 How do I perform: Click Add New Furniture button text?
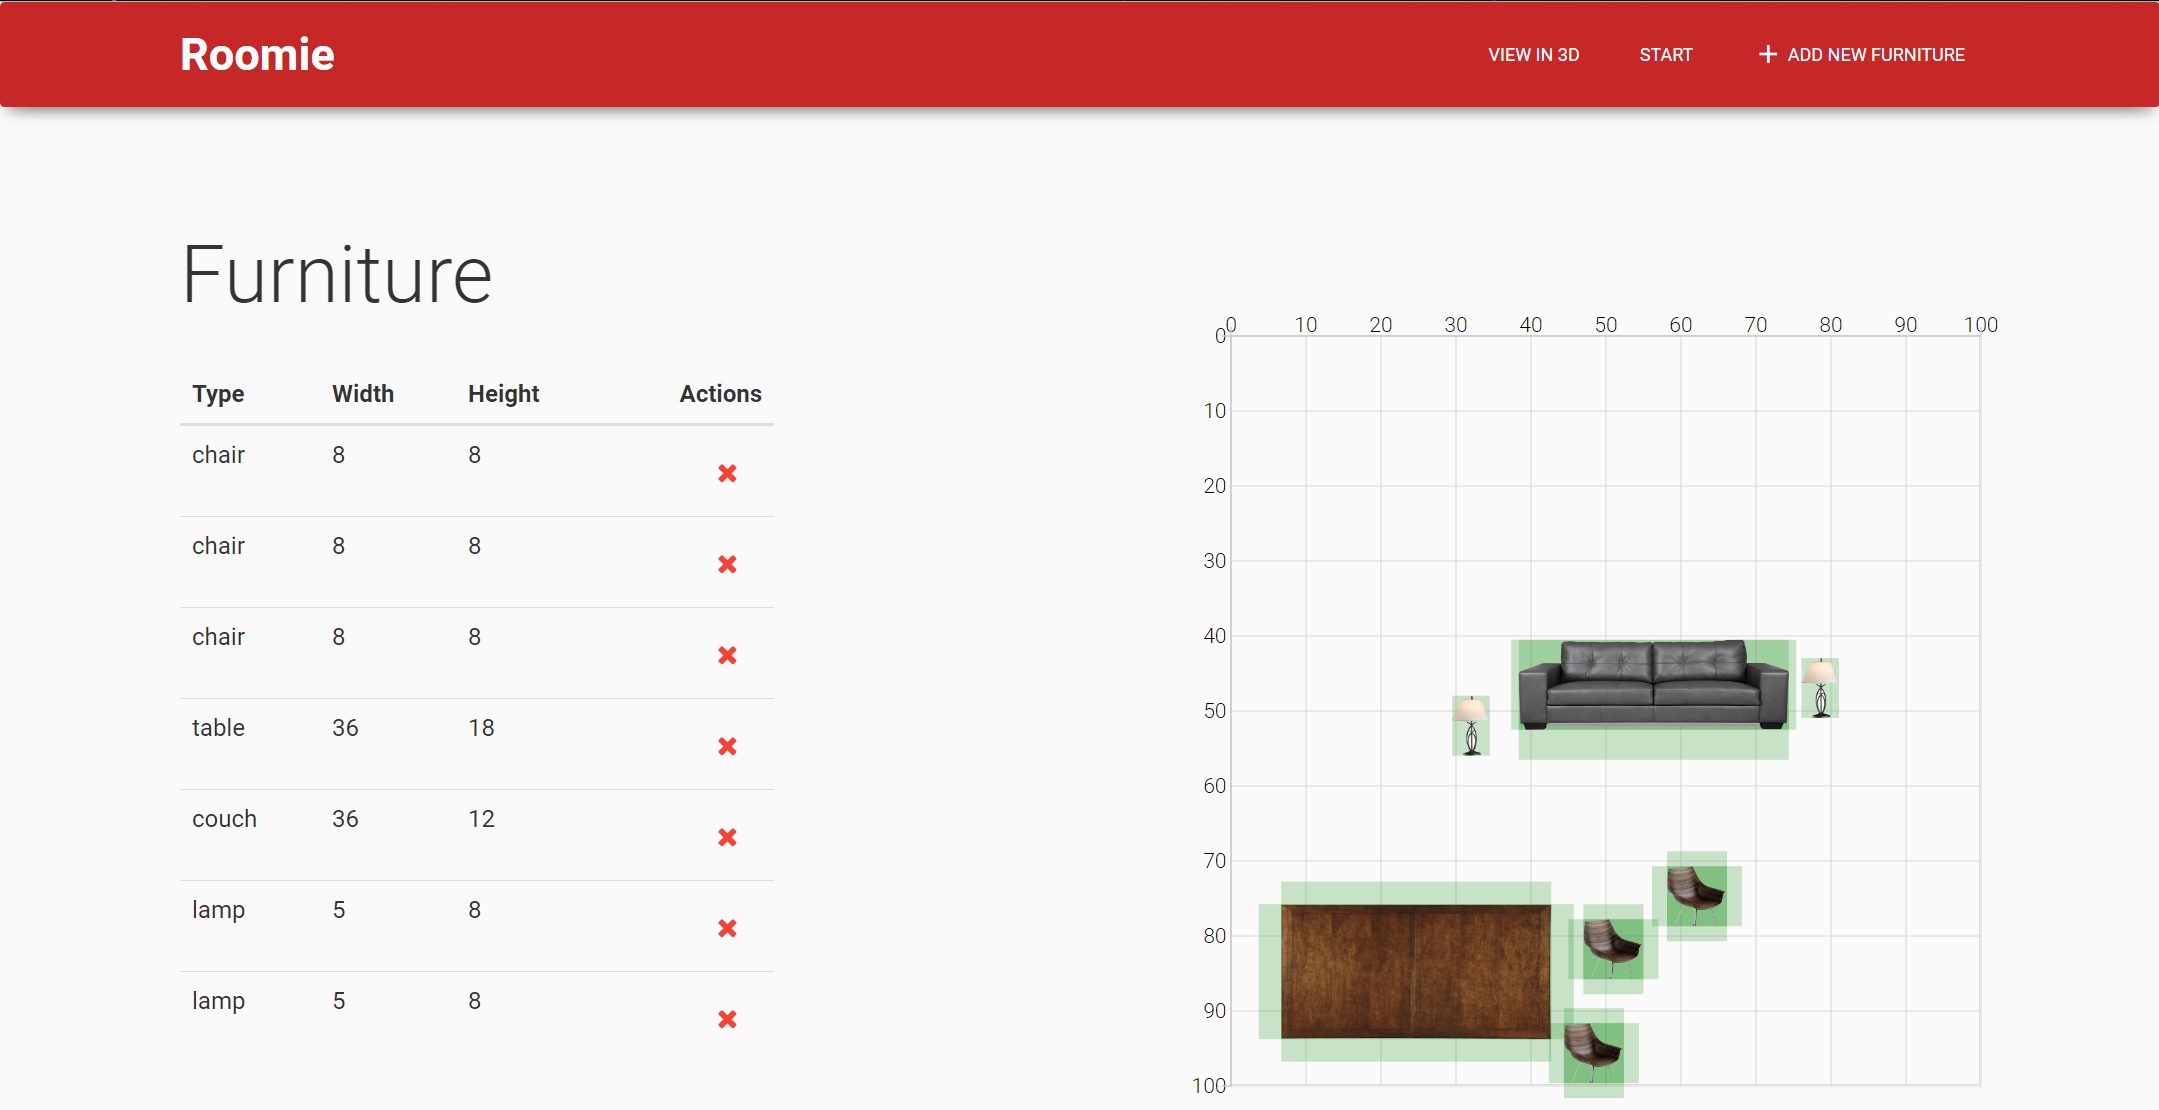click(x=1875, y=55)
